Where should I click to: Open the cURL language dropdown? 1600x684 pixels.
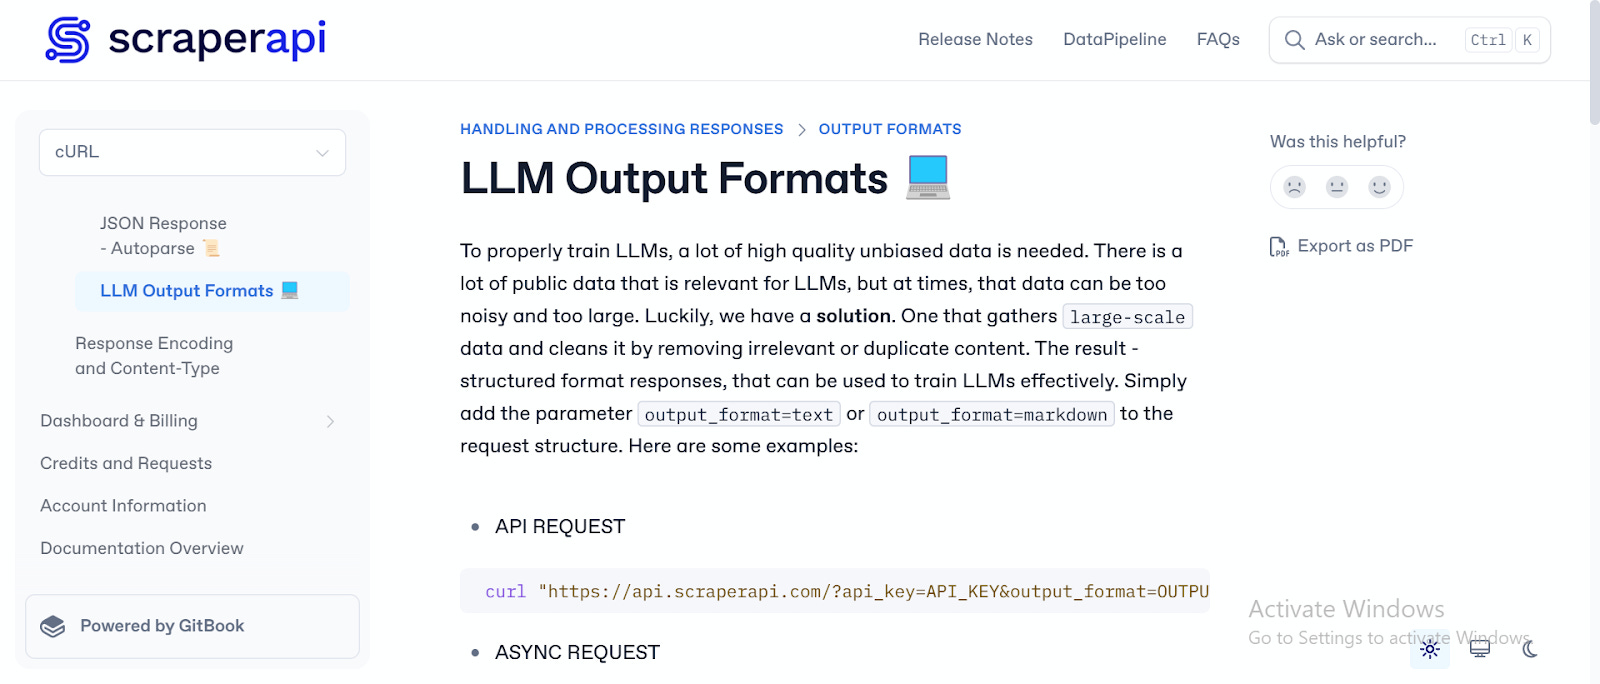coord(191,152)
